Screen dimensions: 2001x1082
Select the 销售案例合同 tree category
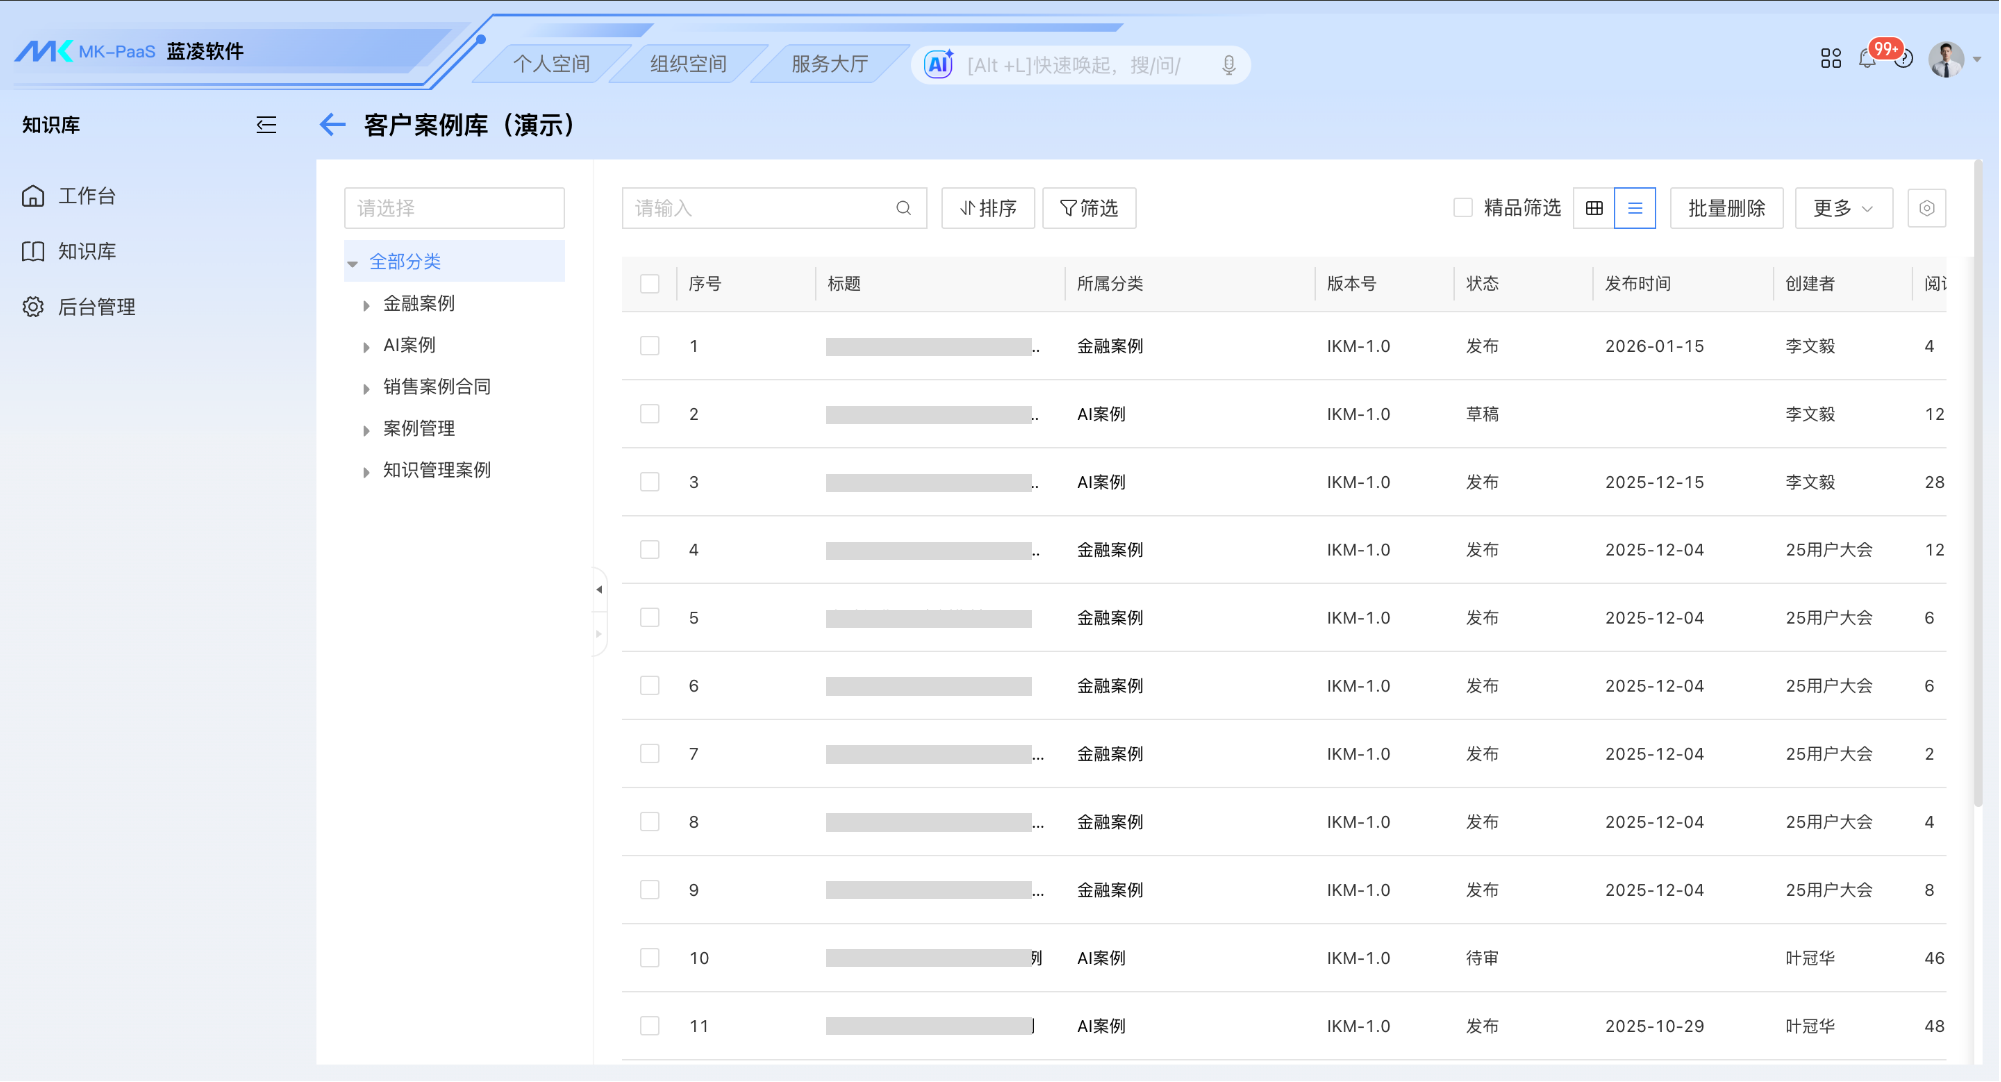(437, 387)
